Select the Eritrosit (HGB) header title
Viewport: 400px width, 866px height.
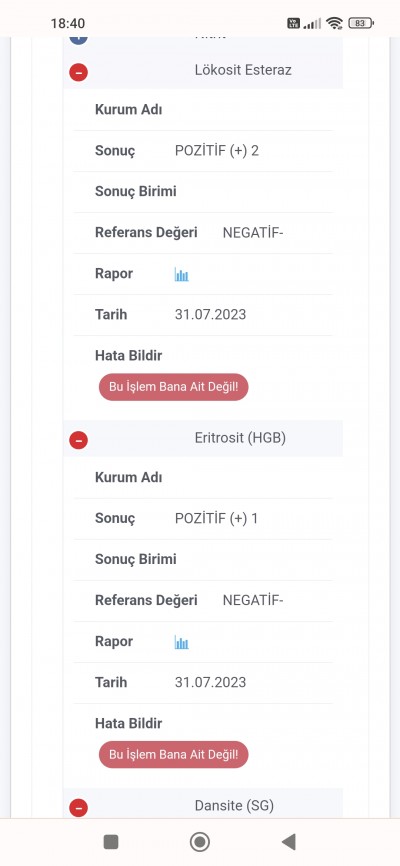(240, 438)
